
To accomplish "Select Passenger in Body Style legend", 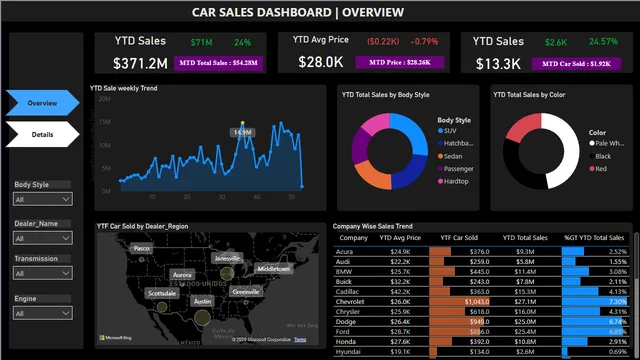I will click(x=456, y=169).
